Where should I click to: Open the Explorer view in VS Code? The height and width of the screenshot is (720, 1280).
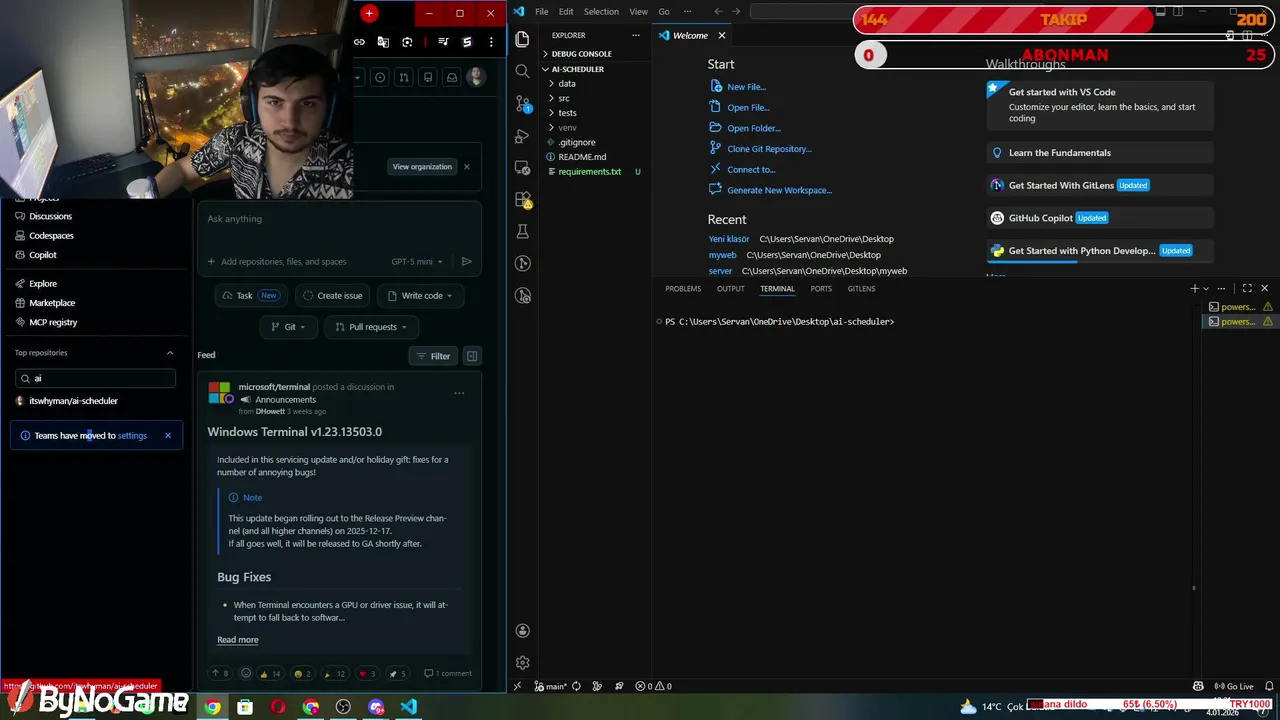[x=522, y=39]
